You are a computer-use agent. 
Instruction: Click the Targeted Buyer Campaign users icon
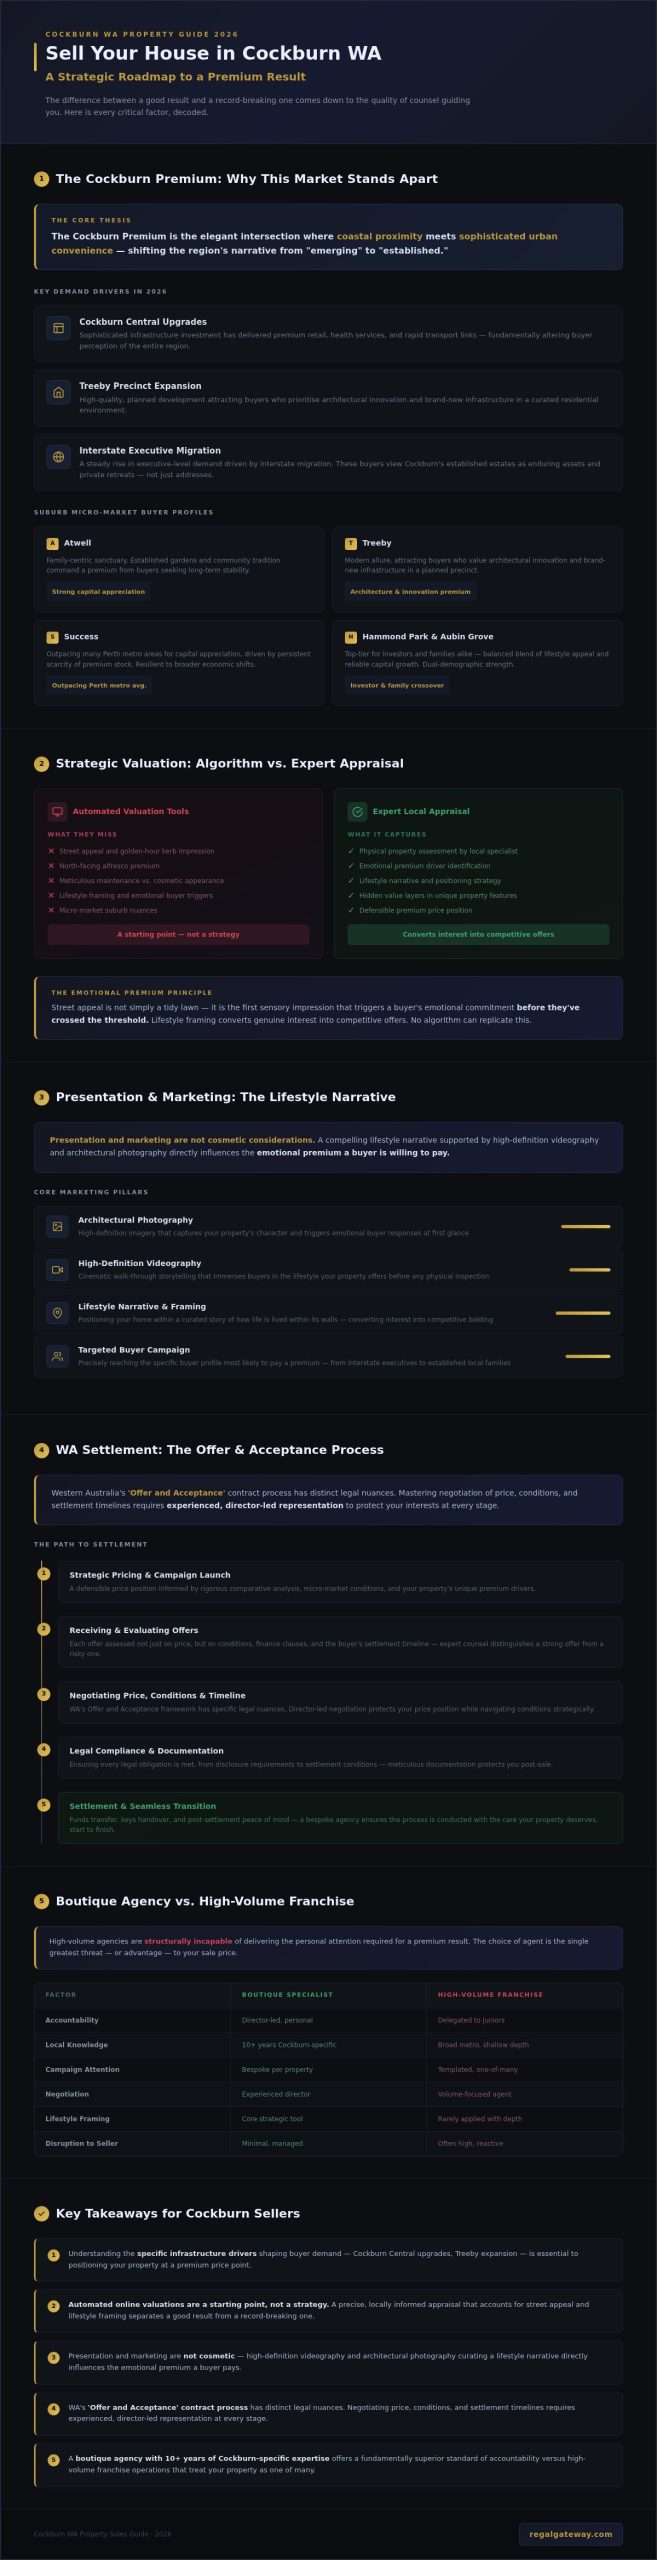pos(57,1356)
